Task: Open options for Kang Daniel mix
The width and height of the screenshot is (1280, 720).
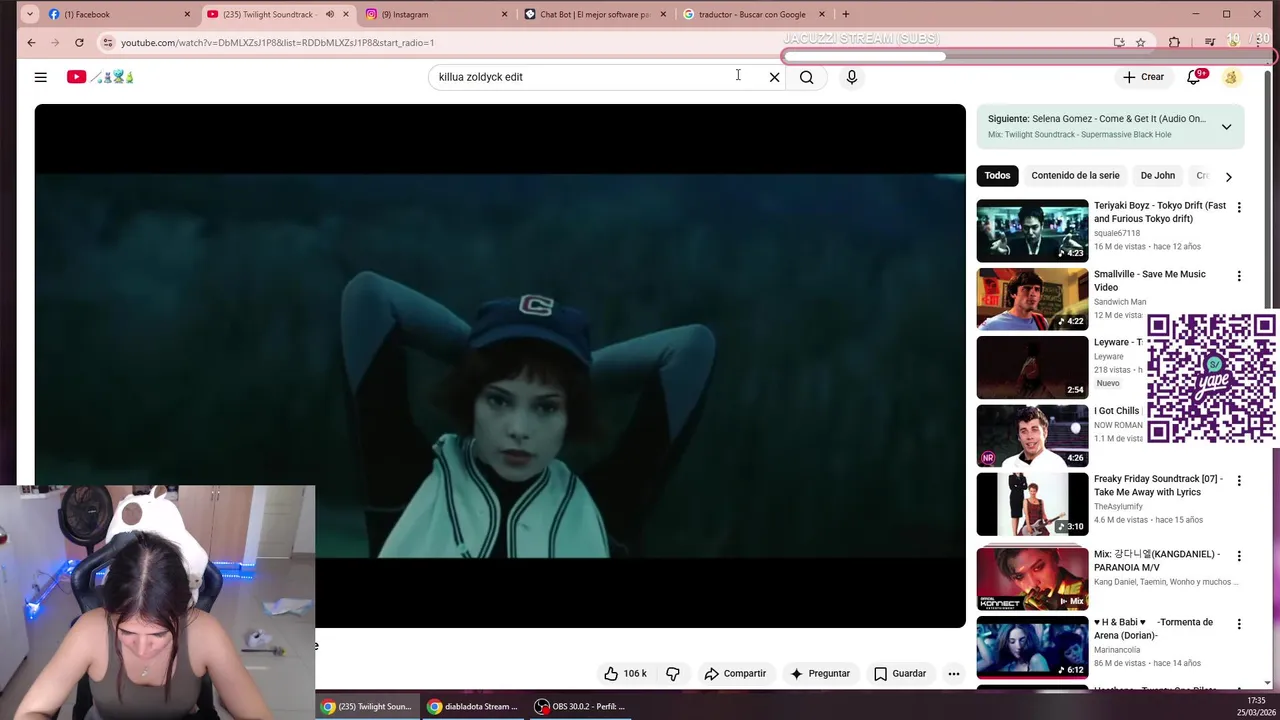Action: (x=1239, y=556)
